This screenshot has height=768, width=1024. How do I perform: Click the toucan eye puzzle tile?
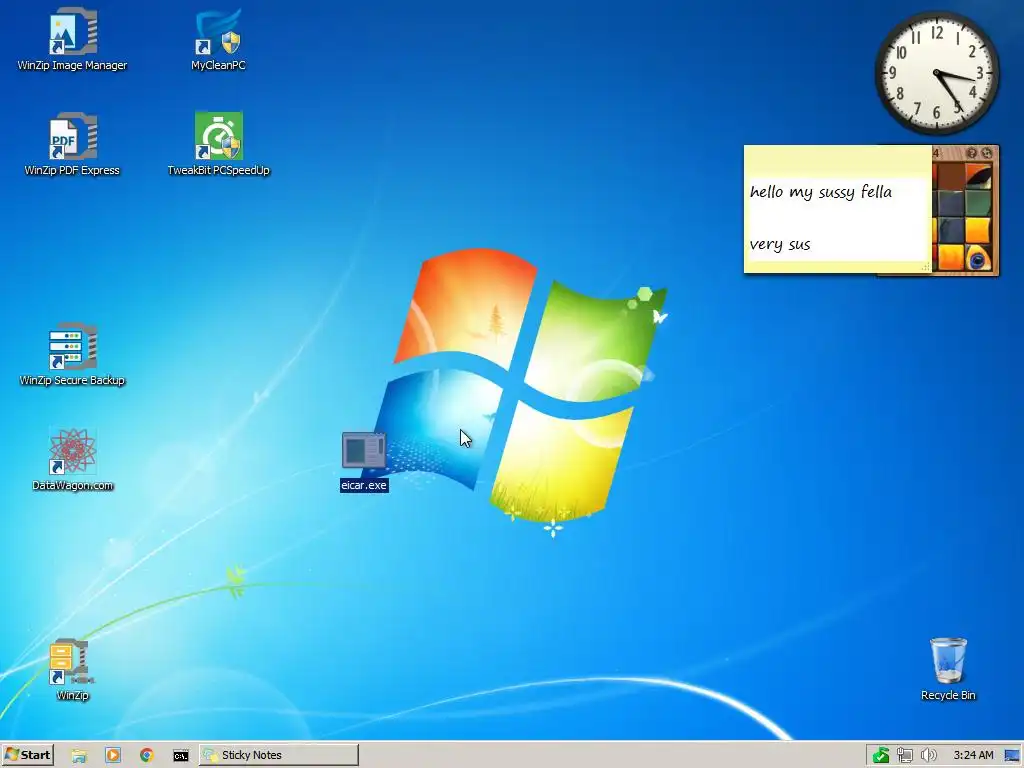coord(978,257)
